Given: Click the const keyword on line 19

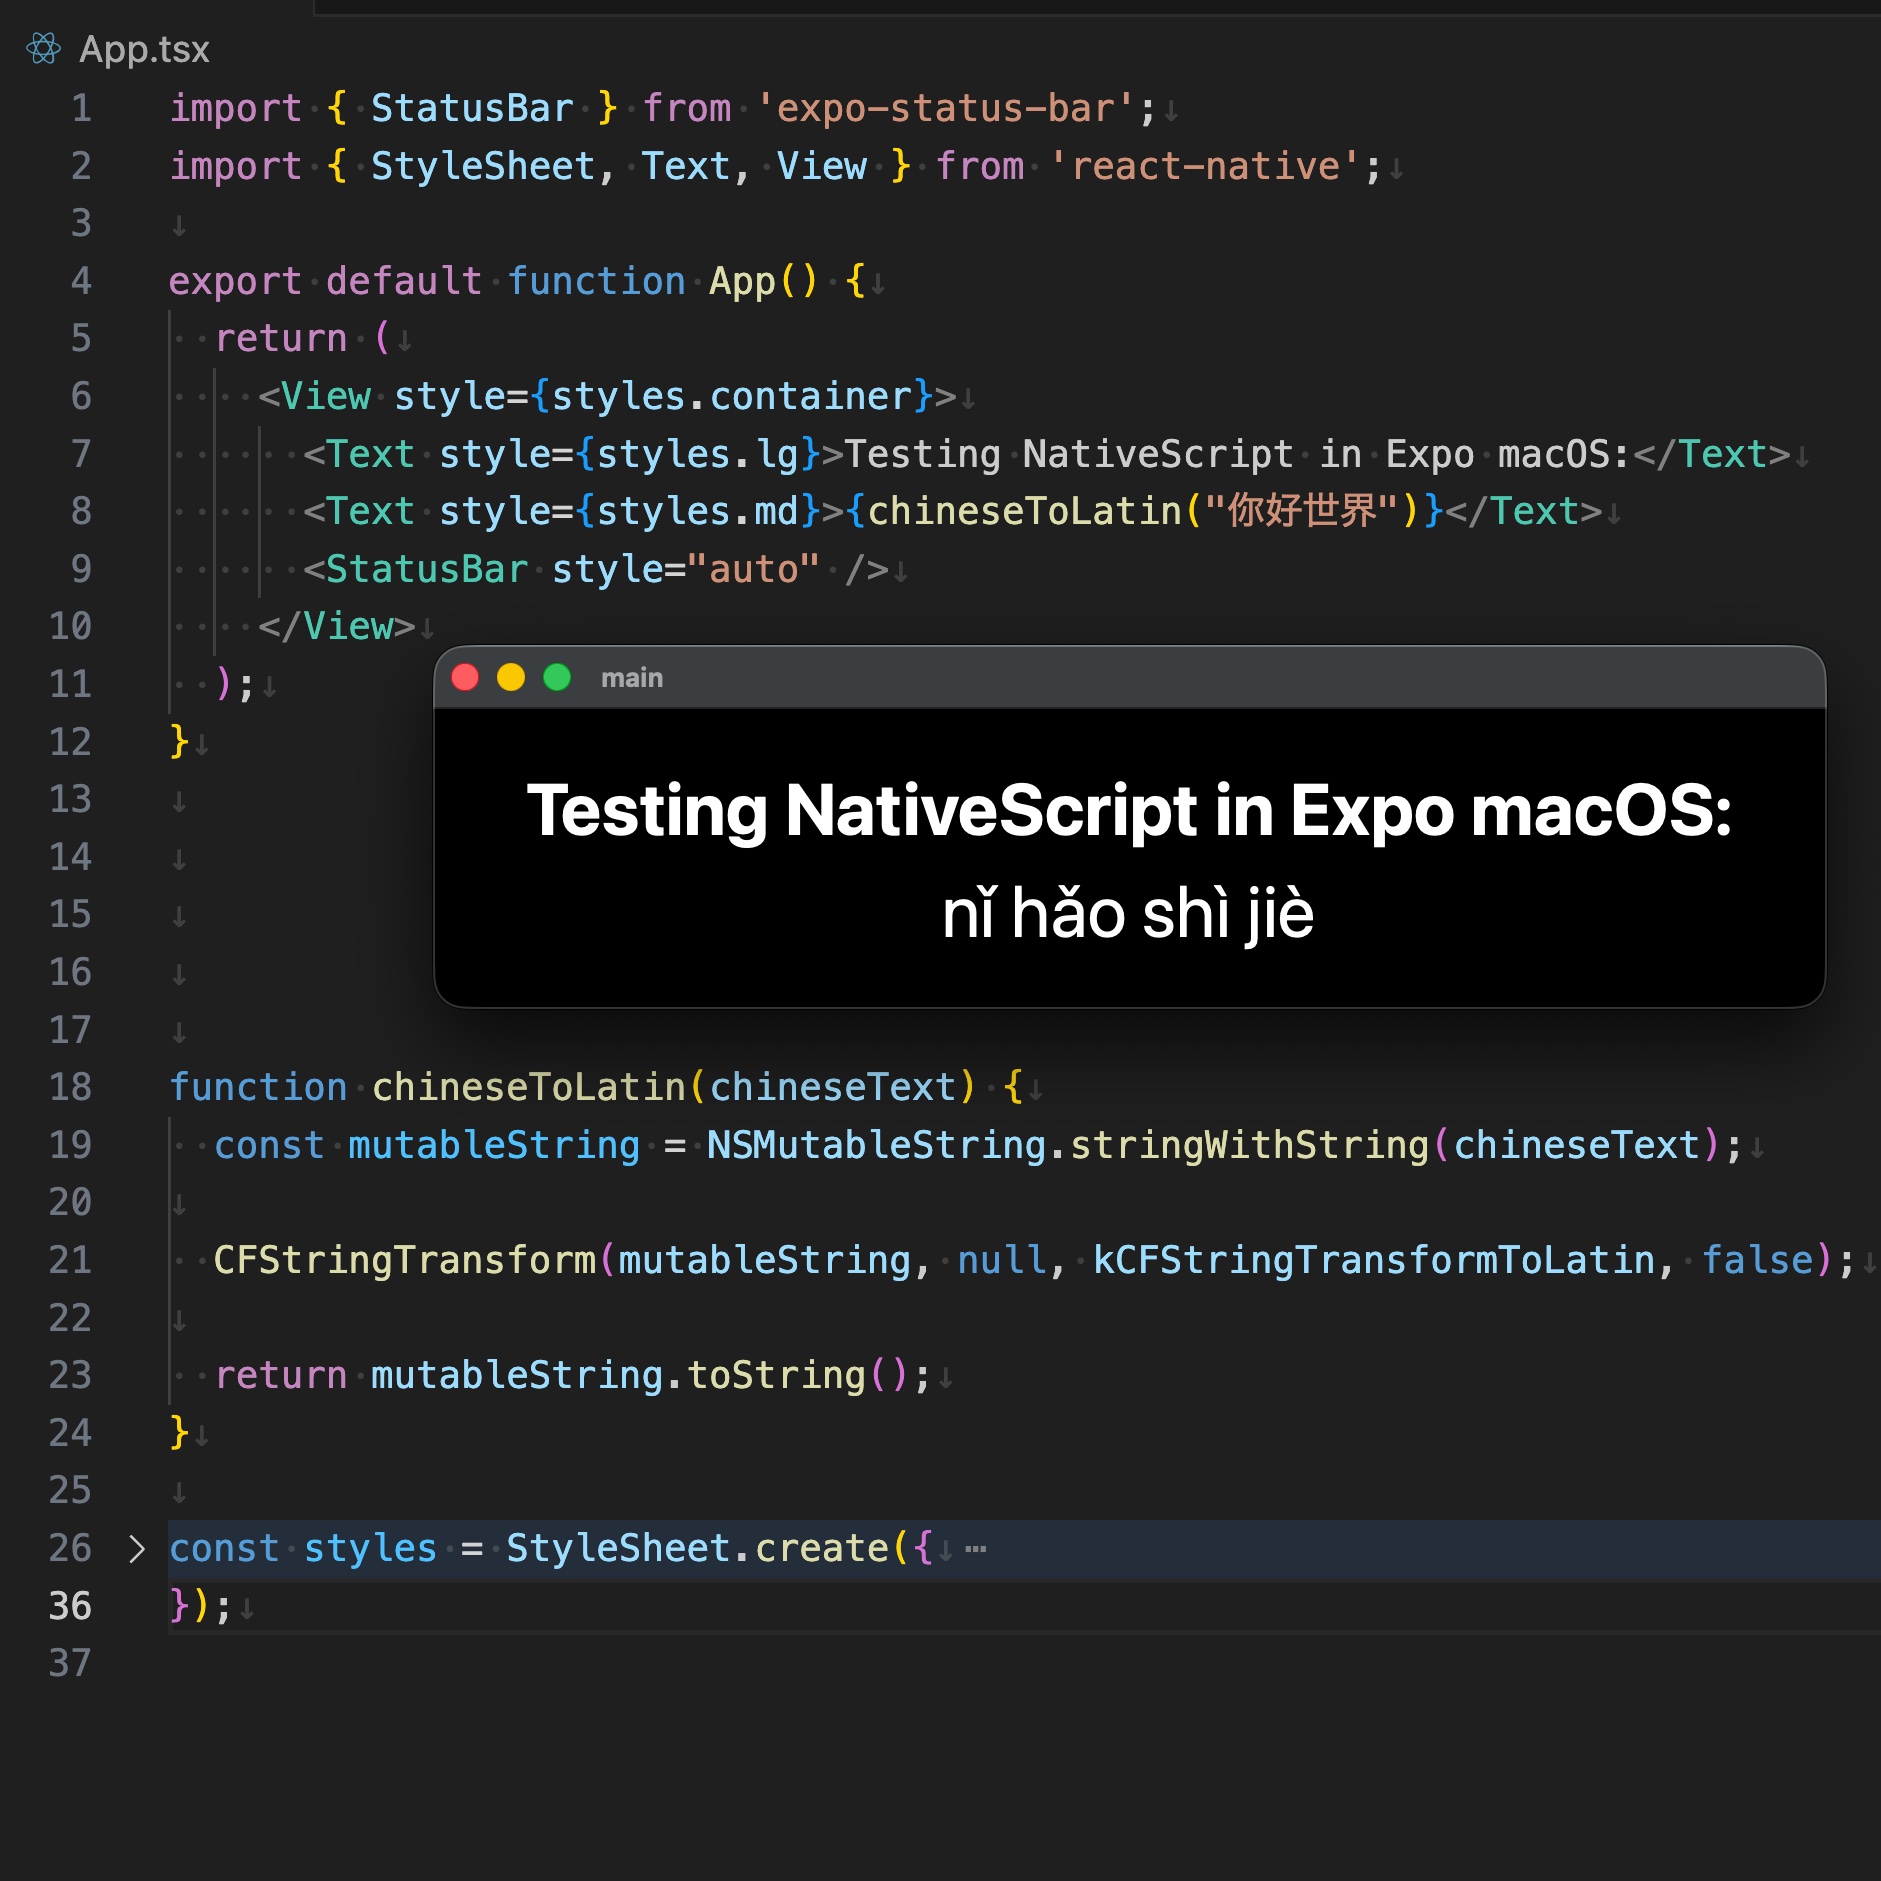Looking at the screenshot, I should (269, 1145).
